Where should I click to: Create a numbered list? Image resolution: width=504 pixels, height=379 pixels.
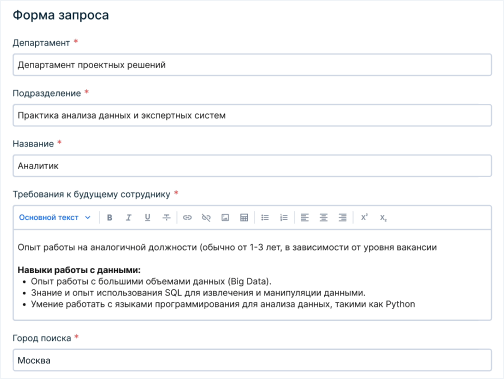point(284,218)
